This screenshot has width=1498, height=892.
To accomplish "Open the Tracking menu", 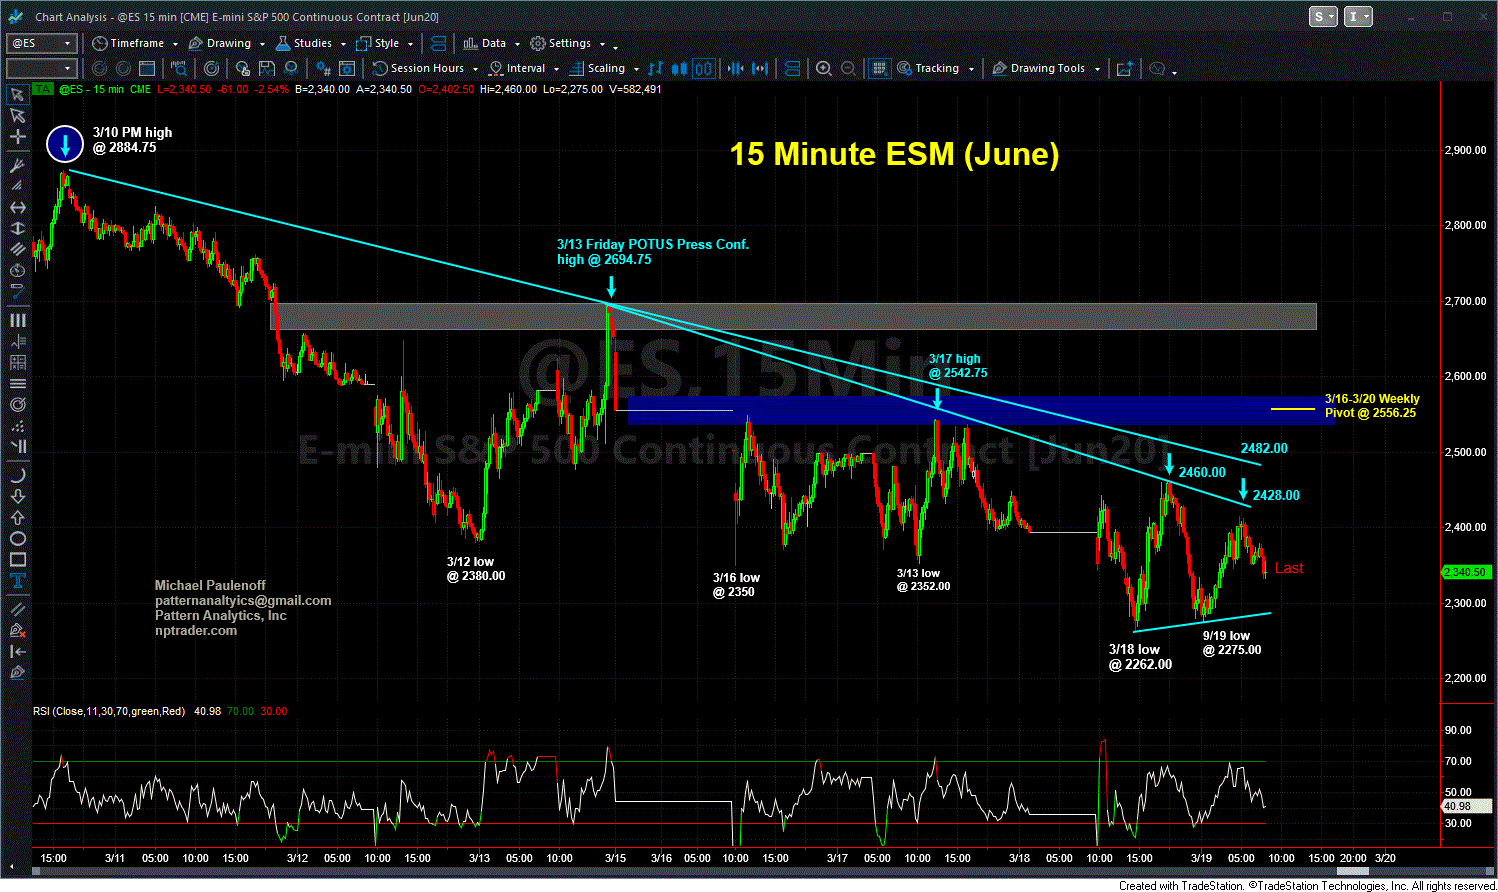I will click(936, 69).
